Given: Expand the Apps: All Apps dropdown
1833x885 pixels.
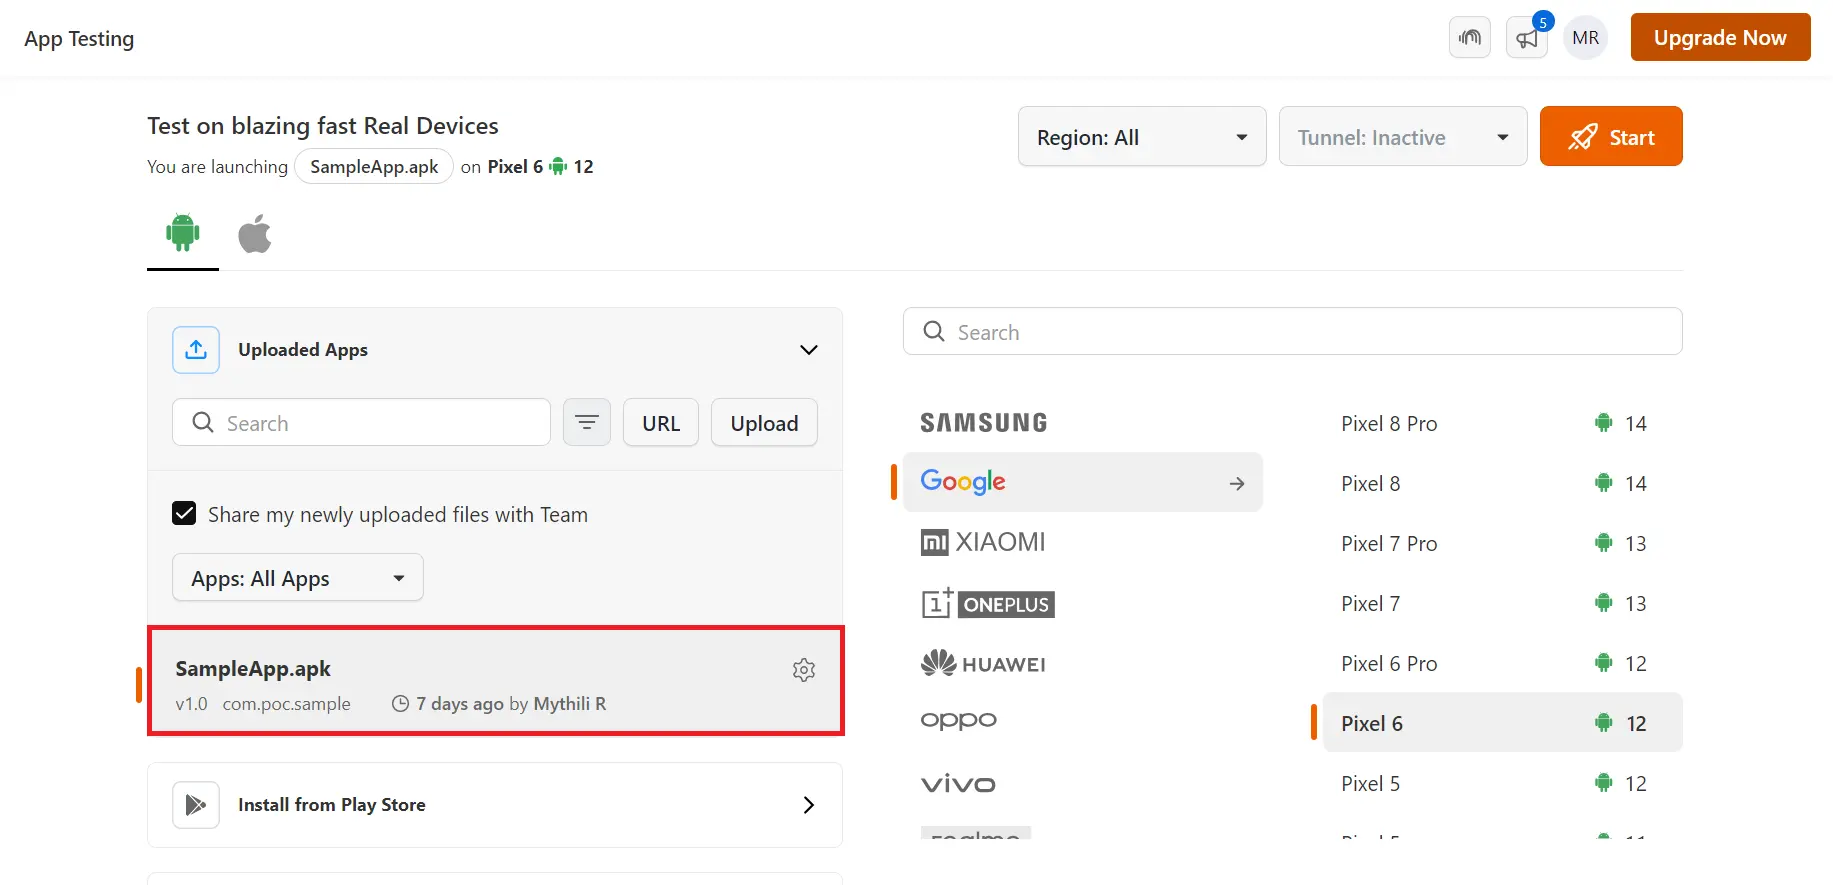Looking at the screenshot, I should 298,578.
